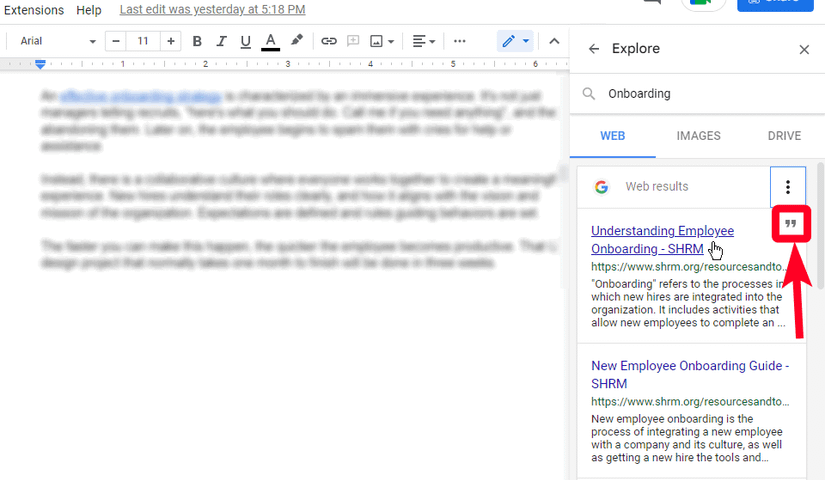
Task: Click the cite as footnote quote icon
Action: [x=791, y=226]
